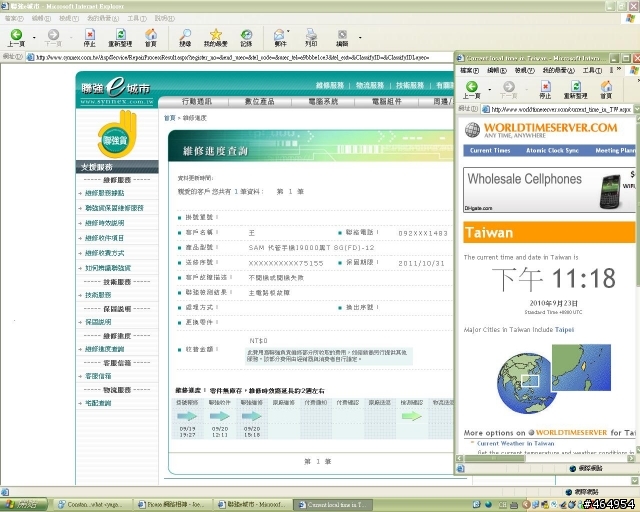Image resolution: width=640 pixels, height=512 pixels.
Task: Open 工具(T) menu in WorldTimeServer window
Action: (x=592, y=70)
